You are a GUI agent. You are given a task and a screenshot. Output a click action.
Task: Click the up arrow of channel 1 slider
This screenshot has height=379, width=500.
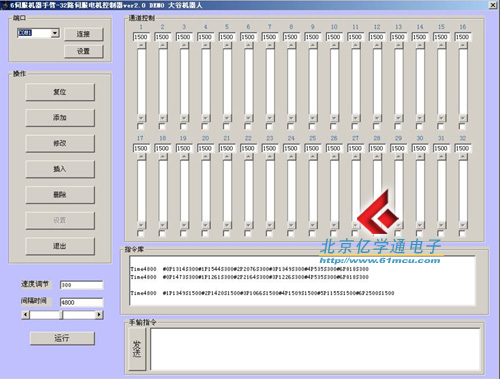[x=141, y=46]
